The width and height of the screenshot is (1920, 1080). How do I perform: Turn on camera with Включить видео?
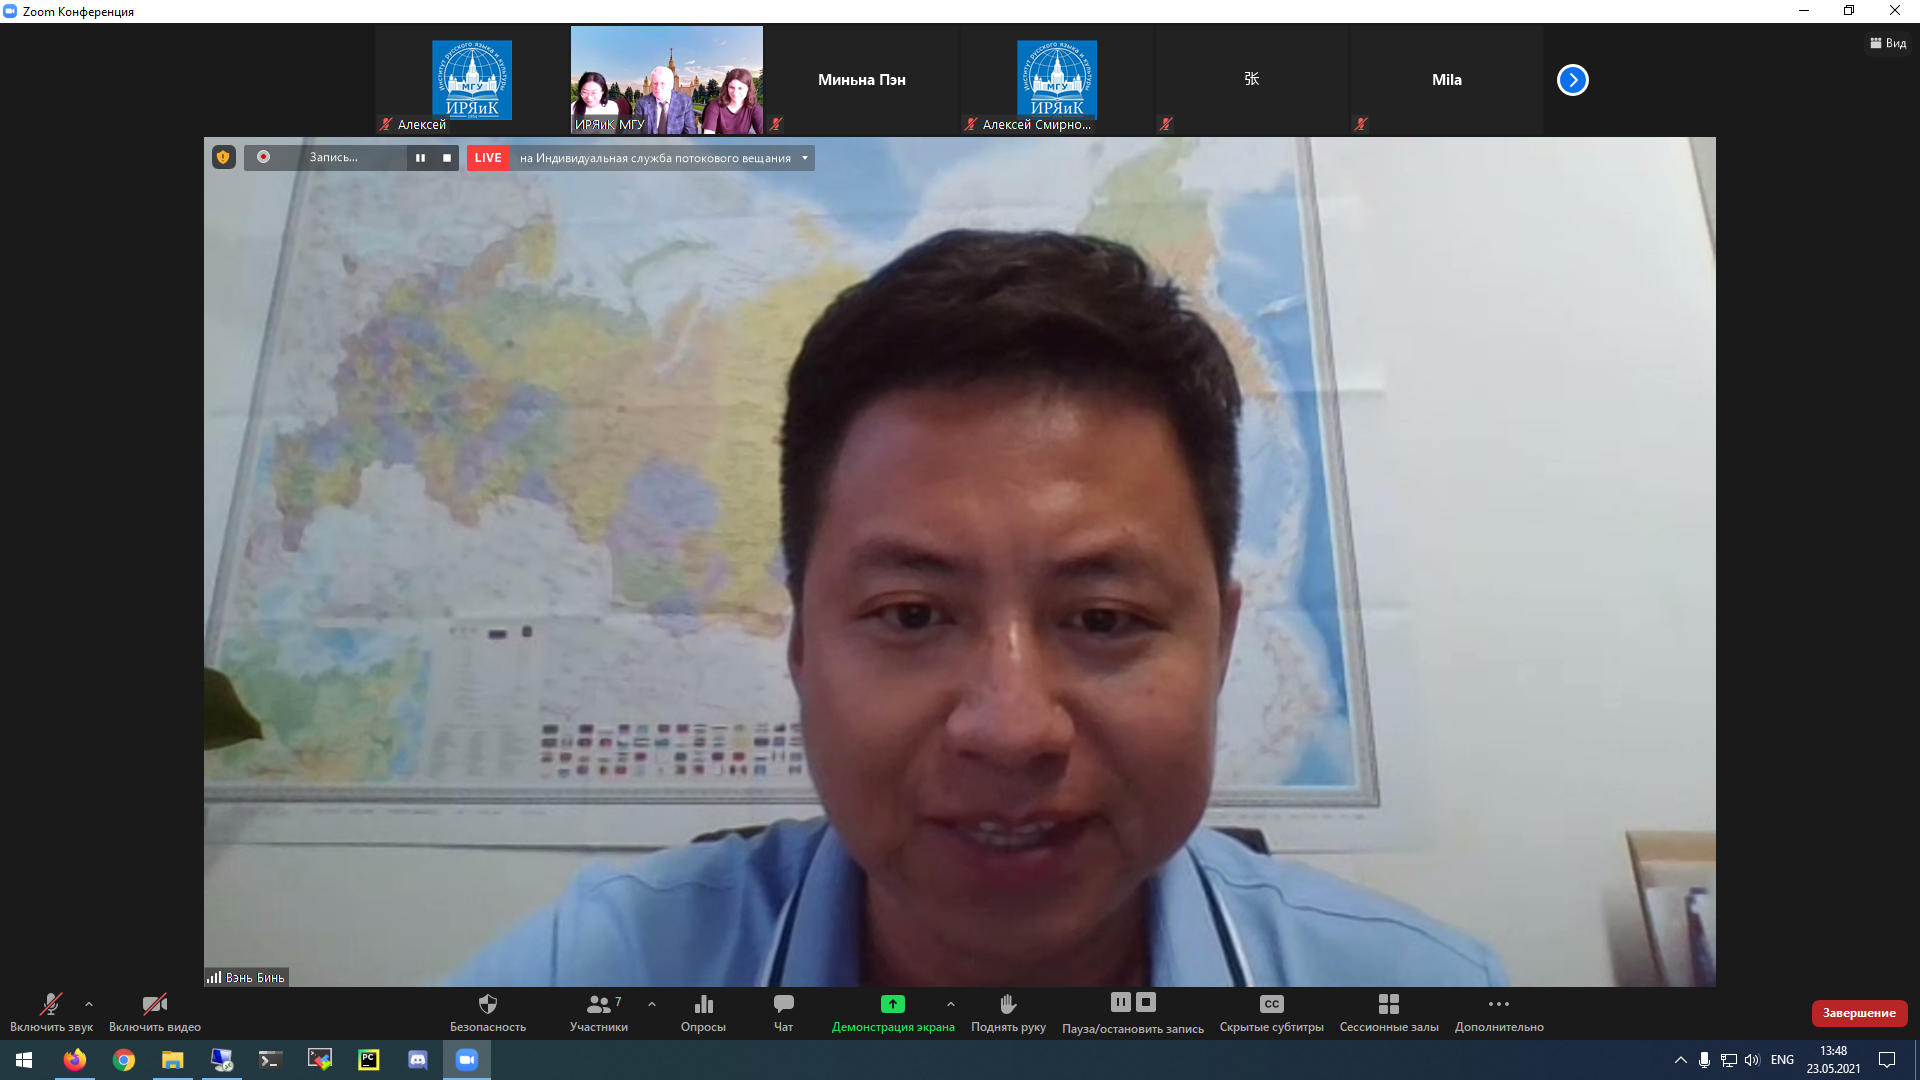pyautogui.click(x=154, y=1004)
